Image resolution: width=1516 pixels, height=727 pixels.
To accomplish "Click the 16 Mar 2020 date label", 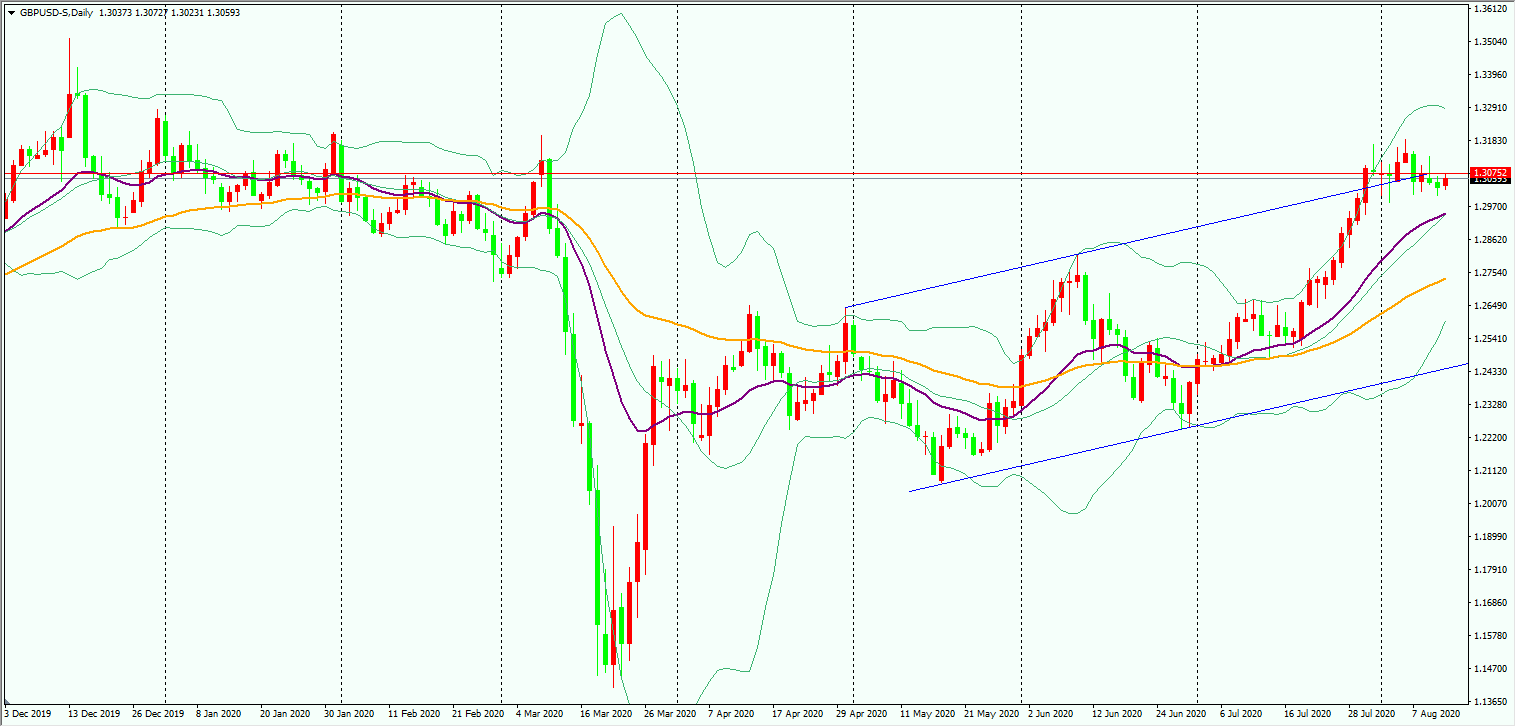I will tap(604, 715).
